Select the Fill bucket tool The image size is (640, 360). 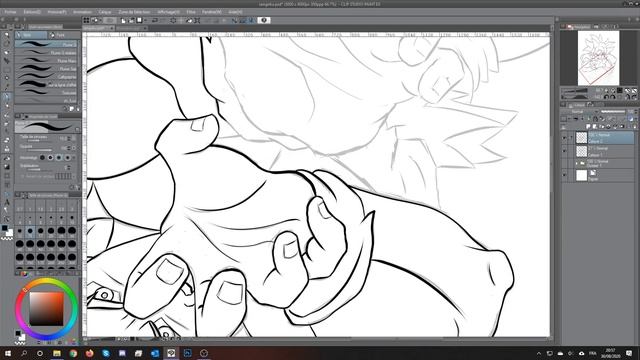click(7, 158)
